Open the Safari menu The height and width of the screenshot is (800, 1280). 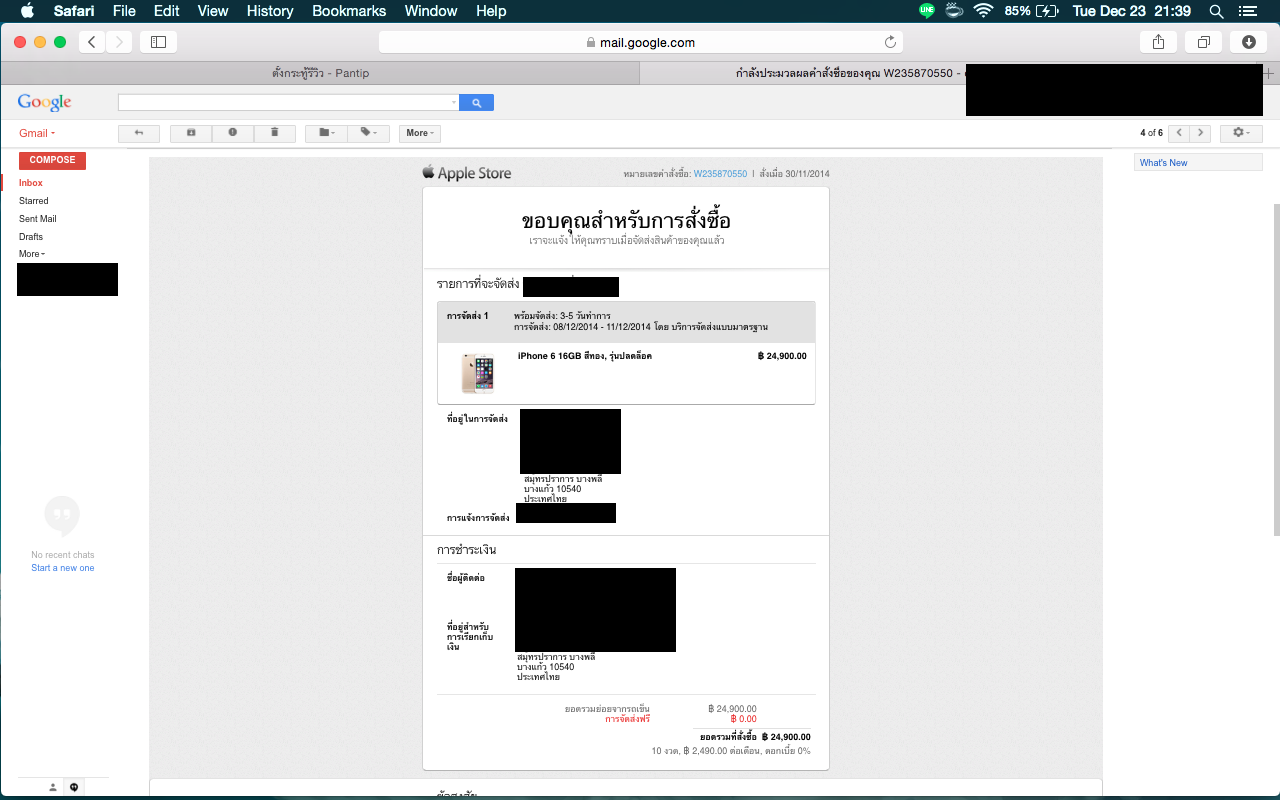point(73,11)
